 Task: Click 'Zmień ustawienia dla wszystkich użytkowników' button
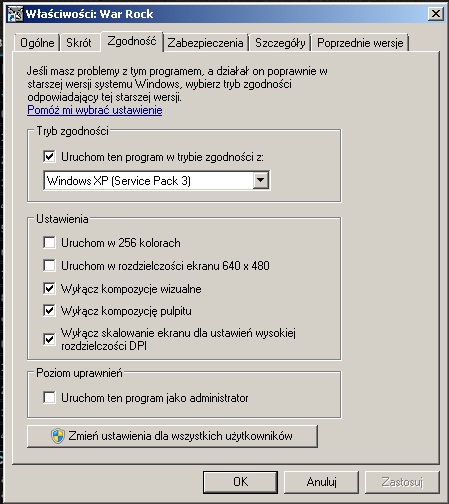point(172,436)
